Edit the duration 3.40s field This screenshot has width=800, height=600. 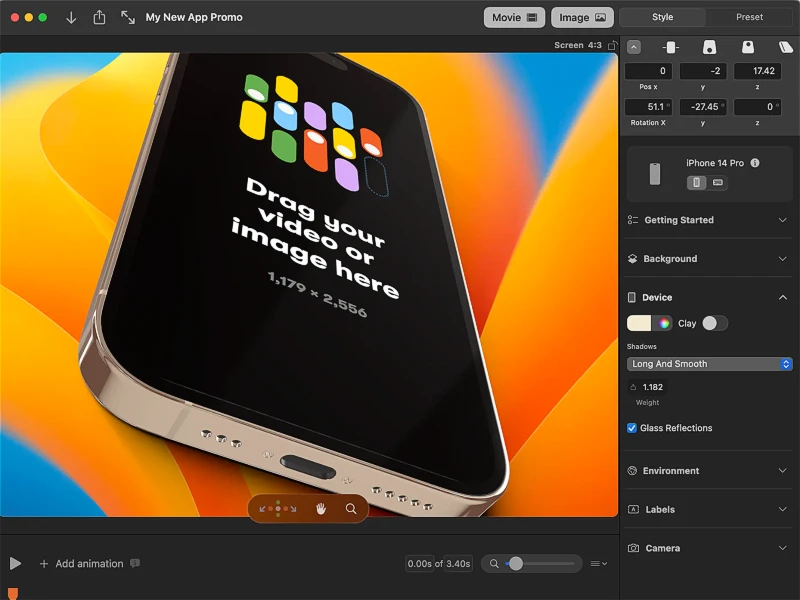click(x=458, y=564)
